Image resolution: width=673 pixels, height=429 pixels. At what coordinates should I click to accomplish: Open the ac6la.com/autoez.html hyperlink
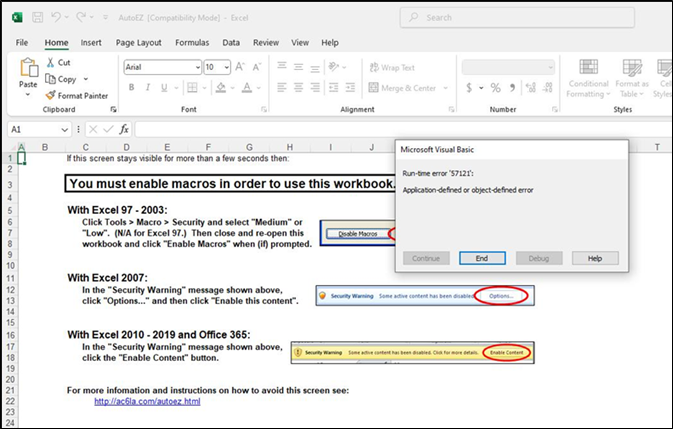tap(147, 401)
